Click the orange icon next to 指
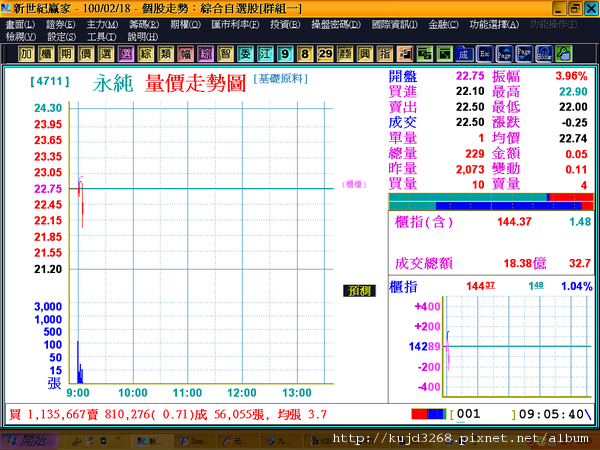This screenshot has width=600, height=450. pyautogui.click(x=404, y=54)
